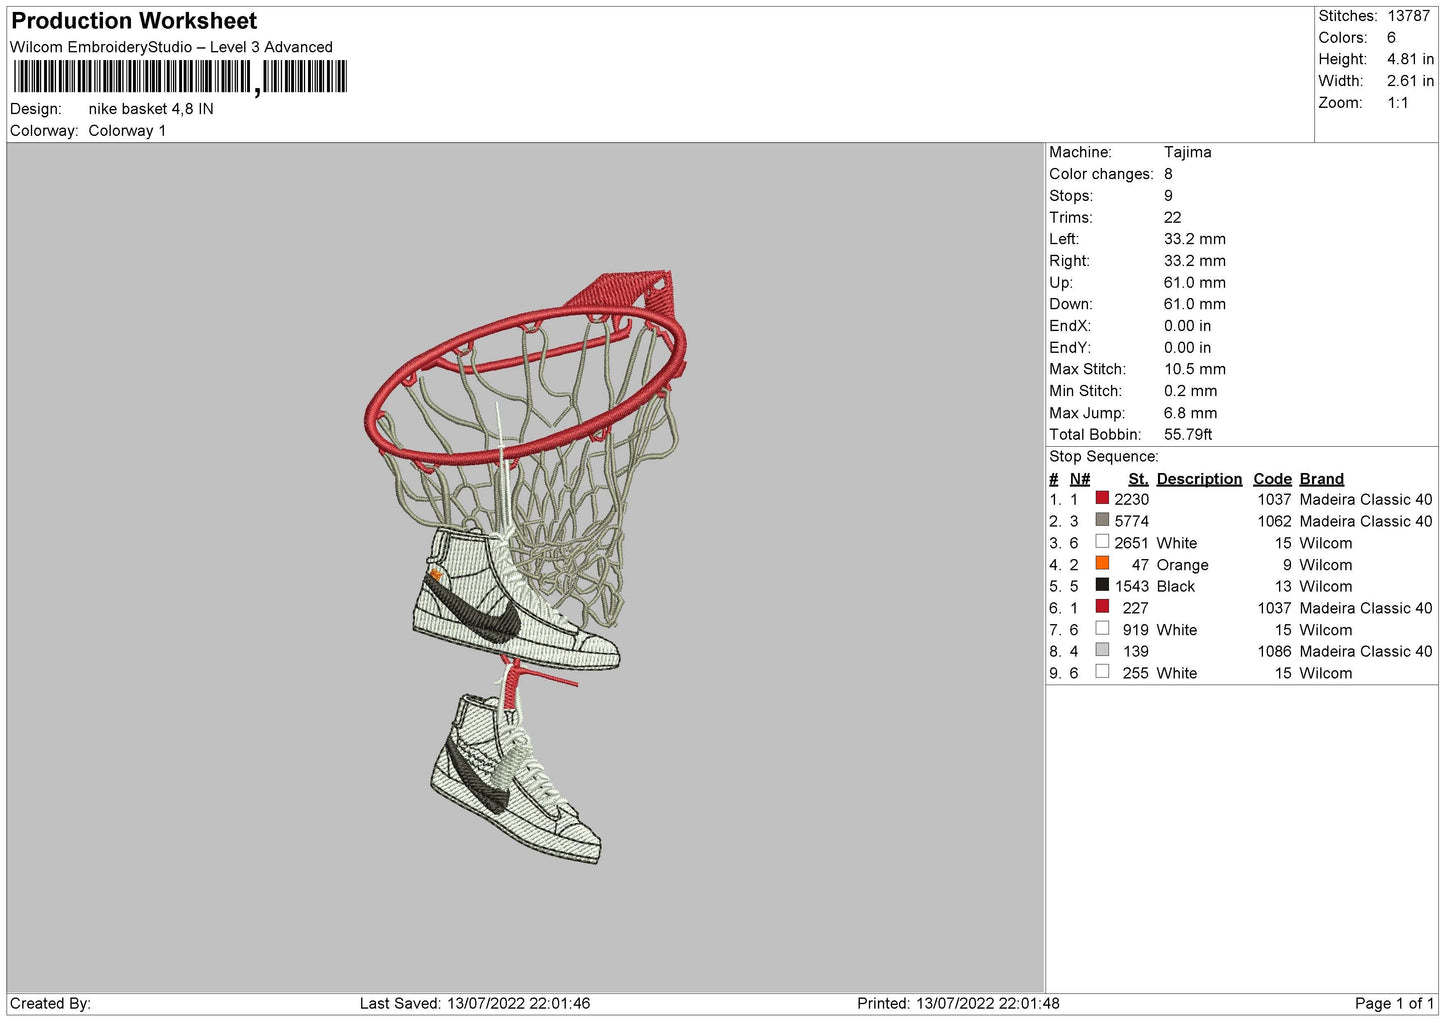Screen dimensions: 1445x1021
Task: Click code 1086 in stop row 8
Action: pos(1274,652)
